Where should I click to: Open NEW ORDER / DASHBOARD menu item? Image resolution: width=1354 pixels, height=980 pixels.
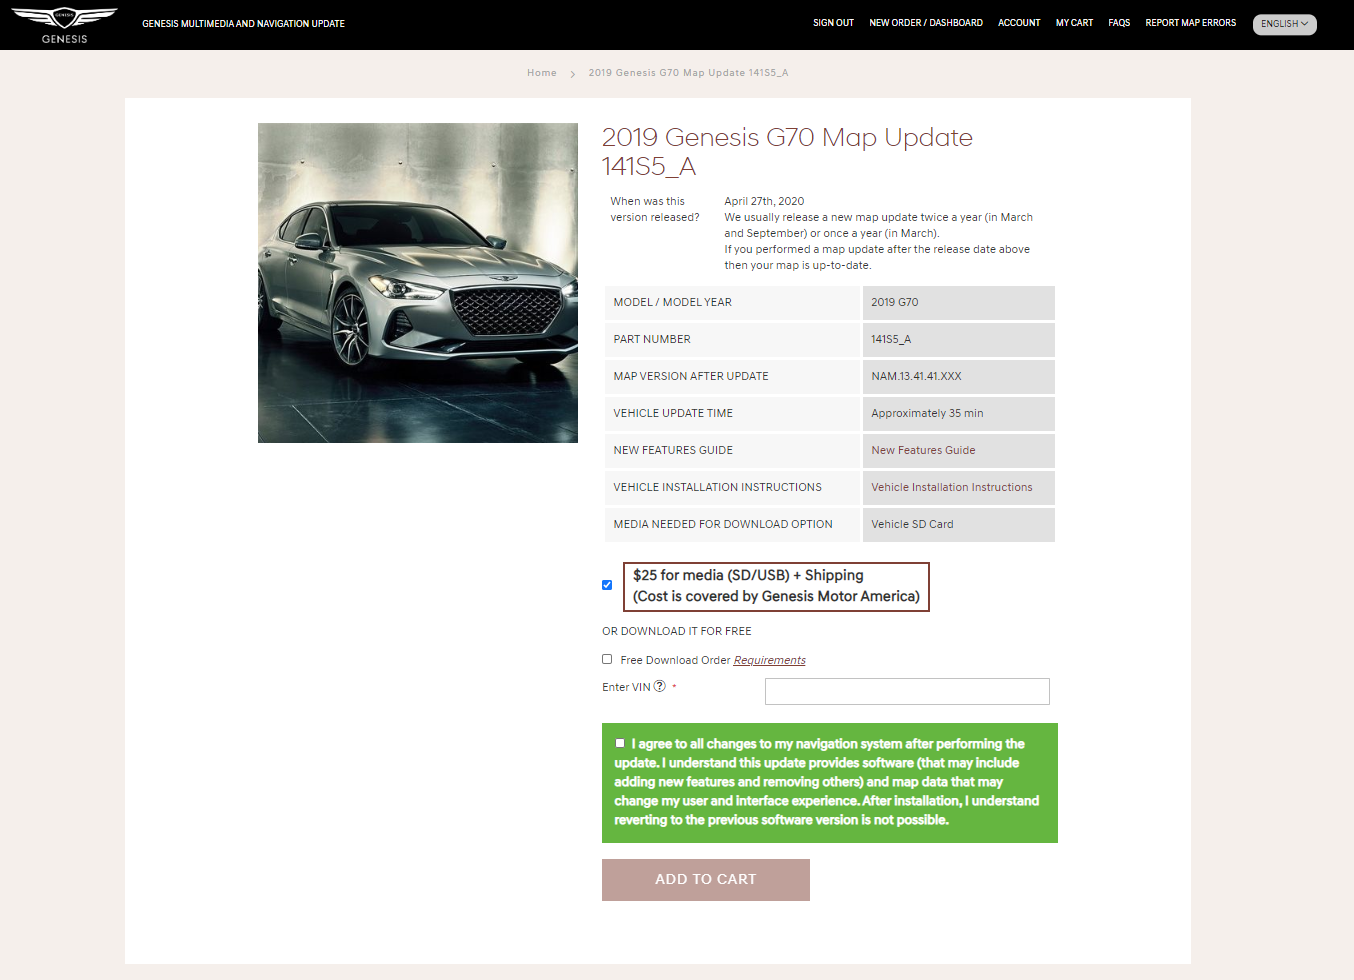point(926,23)
